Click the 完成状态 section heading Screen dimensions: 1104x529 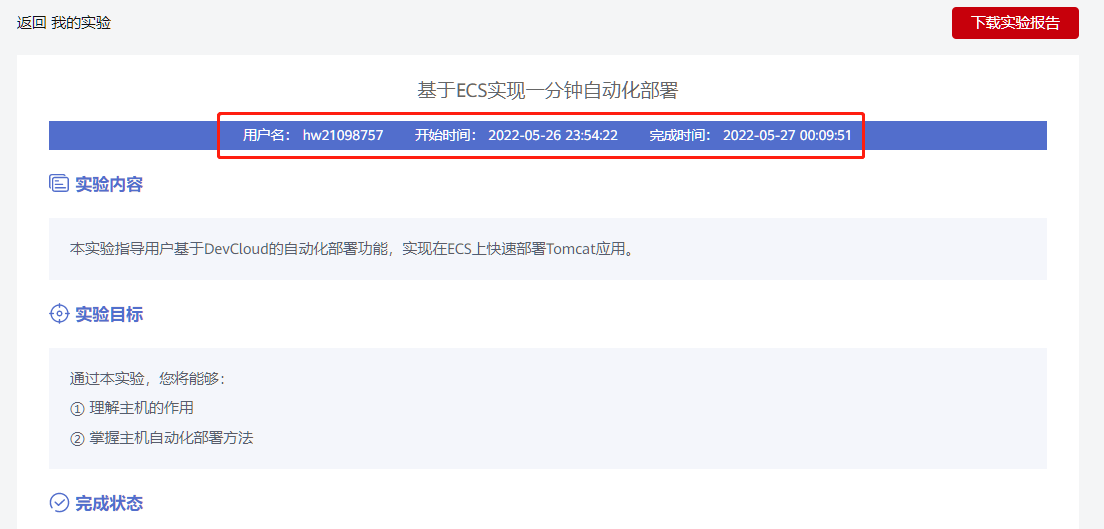tap(109, 503)
